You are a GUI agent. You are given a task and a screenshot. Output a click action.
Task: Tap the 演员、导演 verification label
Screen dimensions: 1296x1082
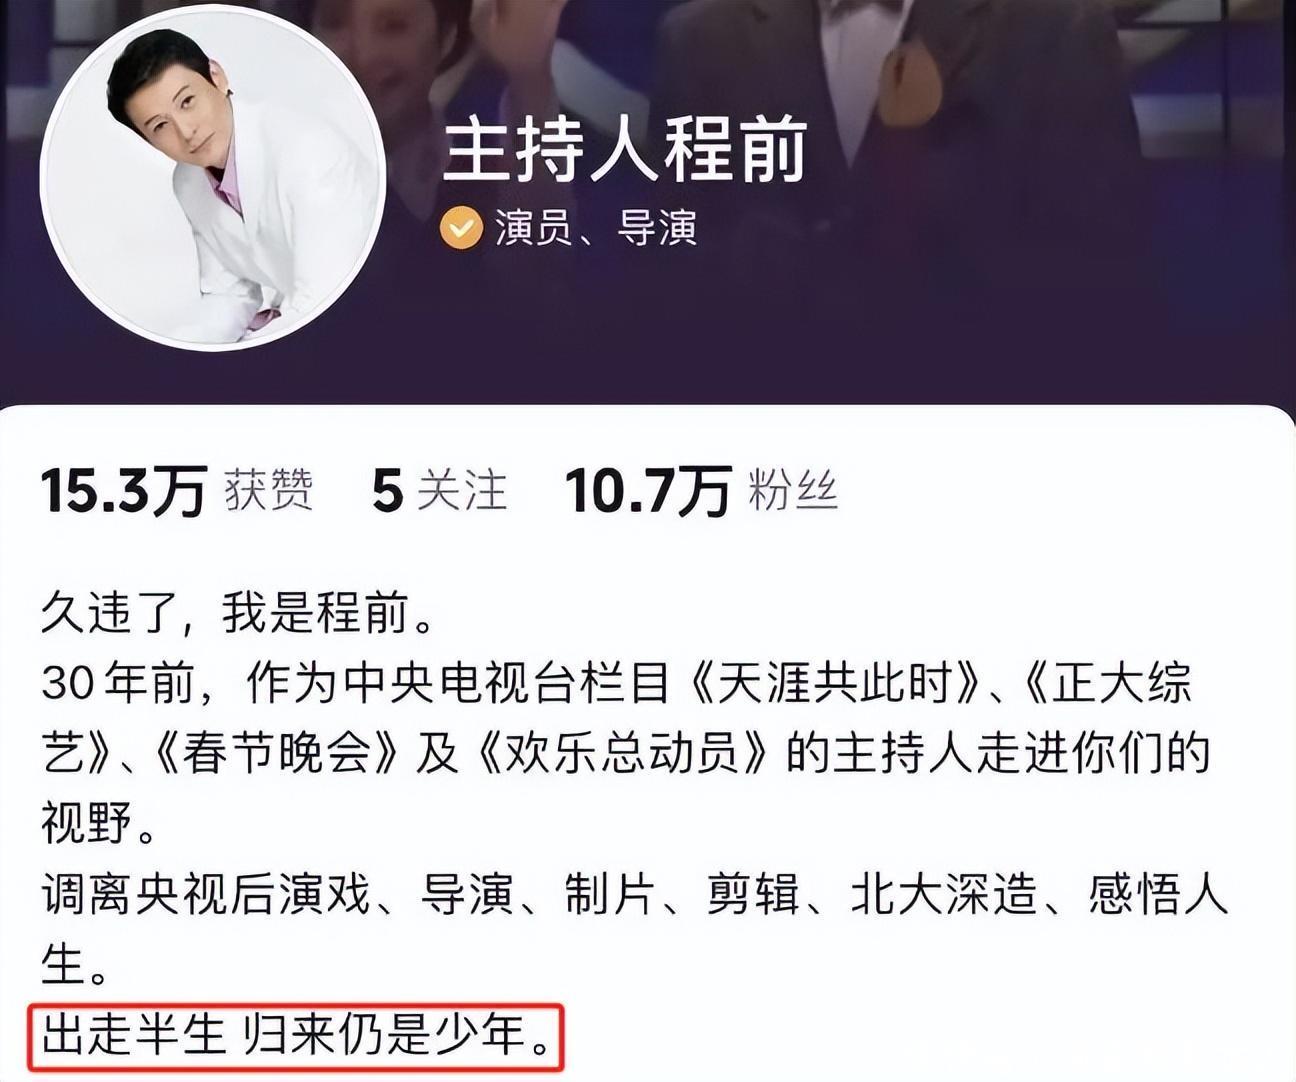click(x=596, y=229)
